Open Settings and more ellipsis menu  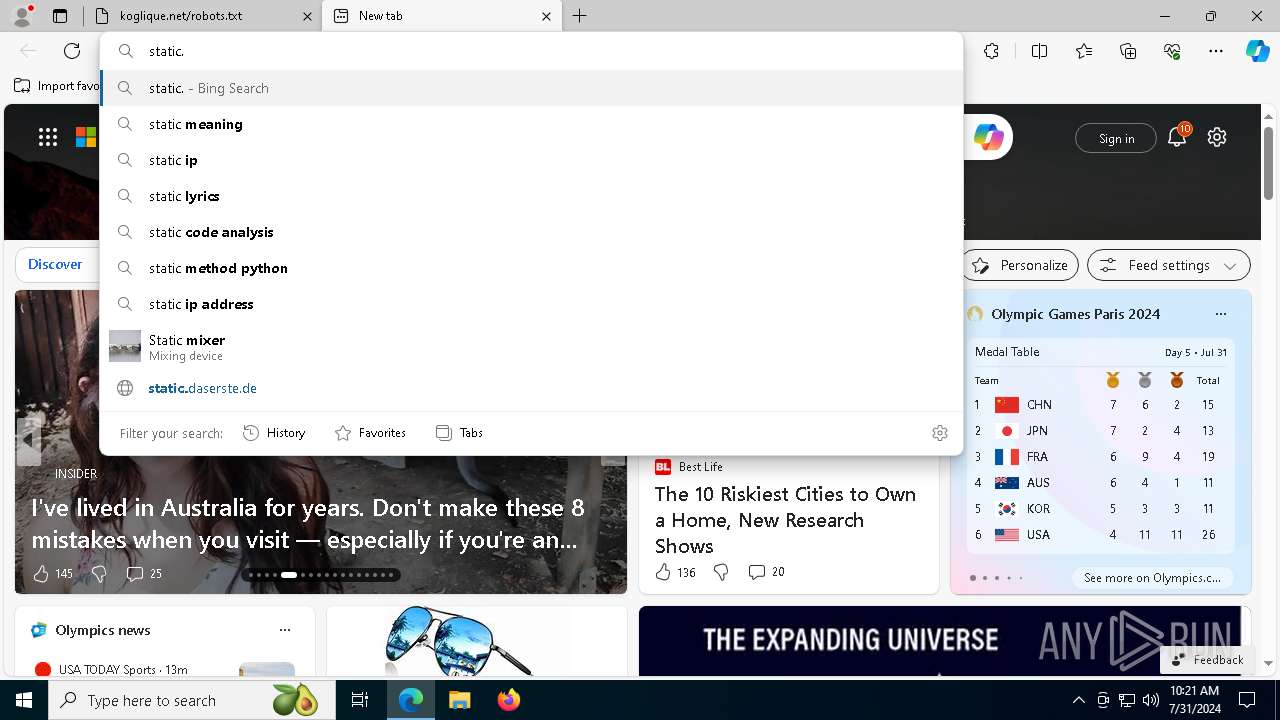pos(1216,51)
